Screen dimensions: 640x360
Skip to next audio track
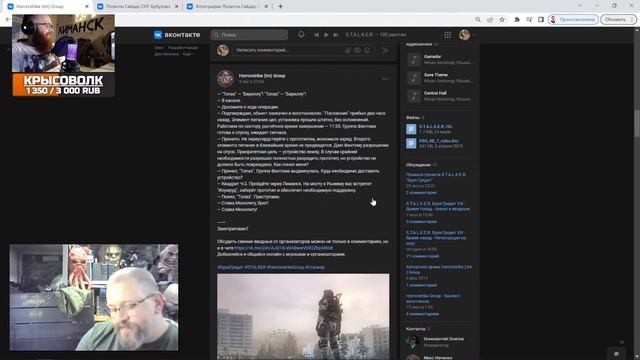336,35
